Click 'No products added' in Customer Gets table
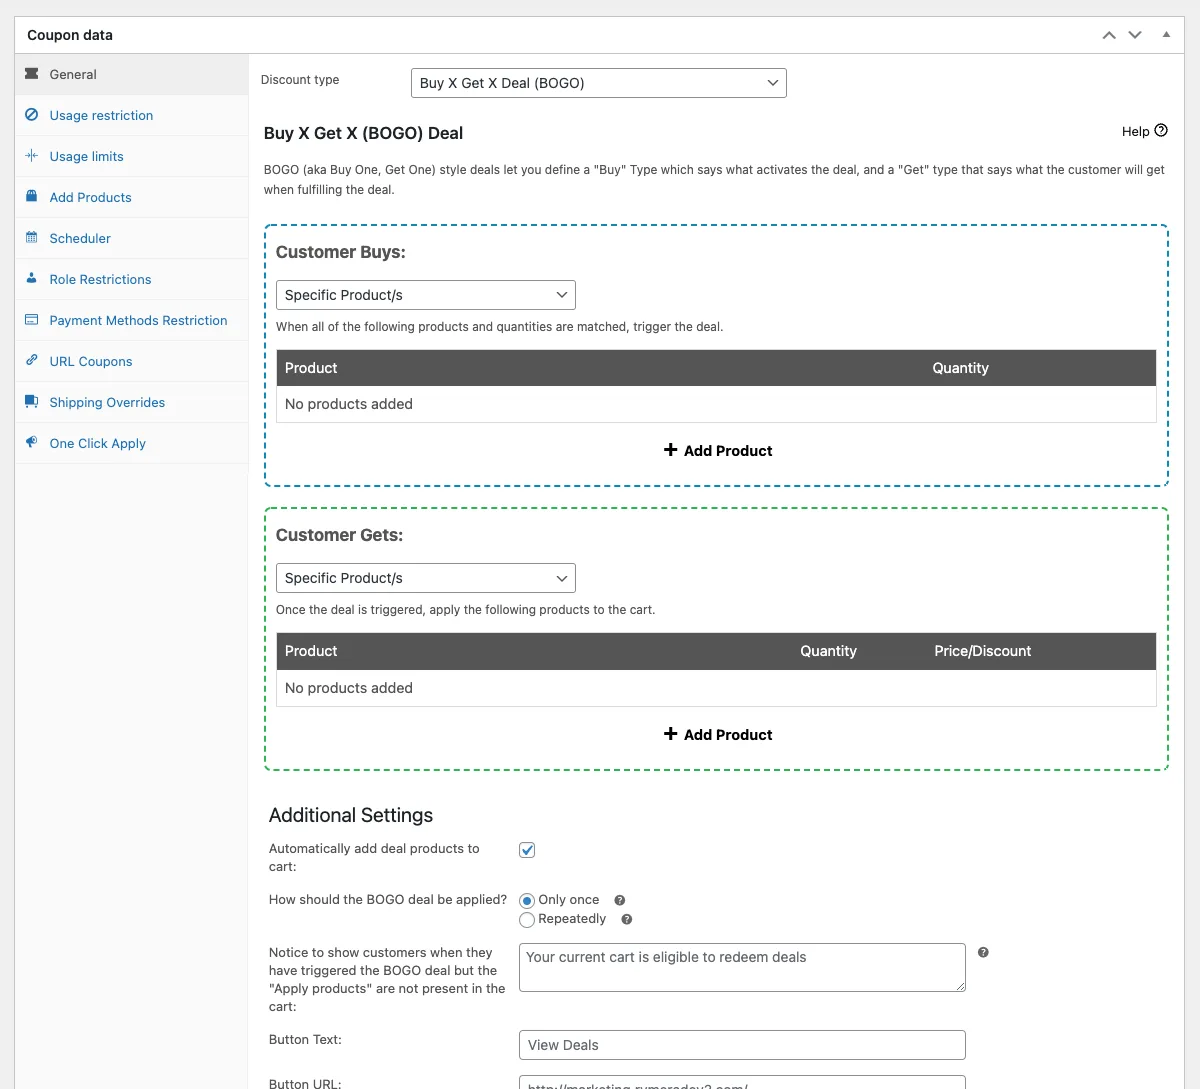1200x1089 pixels. [349, 688]
